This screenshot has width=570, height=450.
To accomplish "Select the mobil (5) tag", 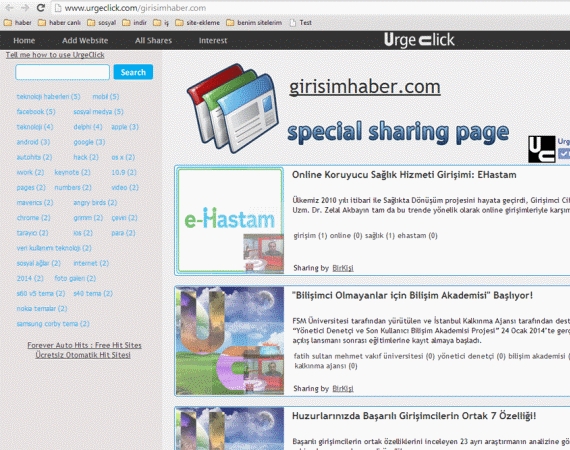I will 105,96.
